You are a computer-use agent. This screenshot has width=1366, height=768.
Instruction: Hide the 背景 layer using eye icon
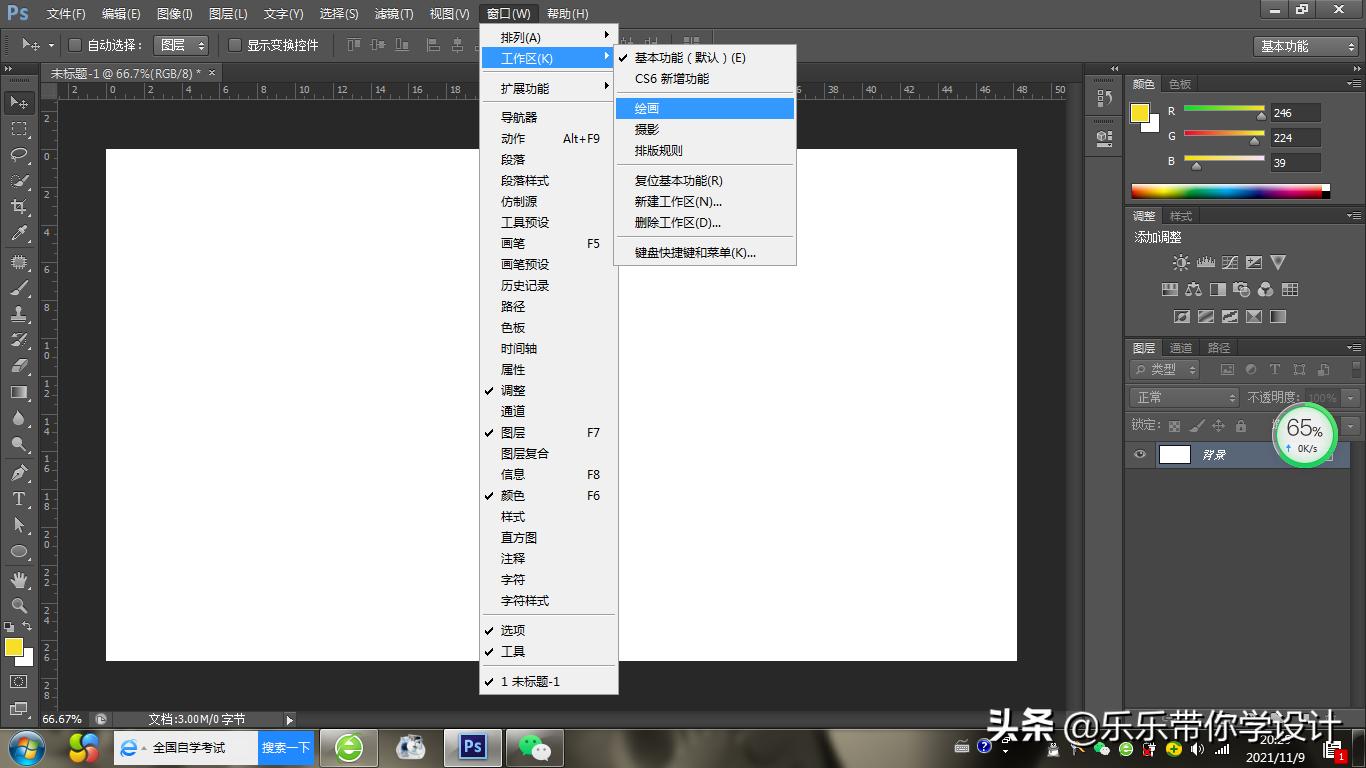click(1140, 455)
